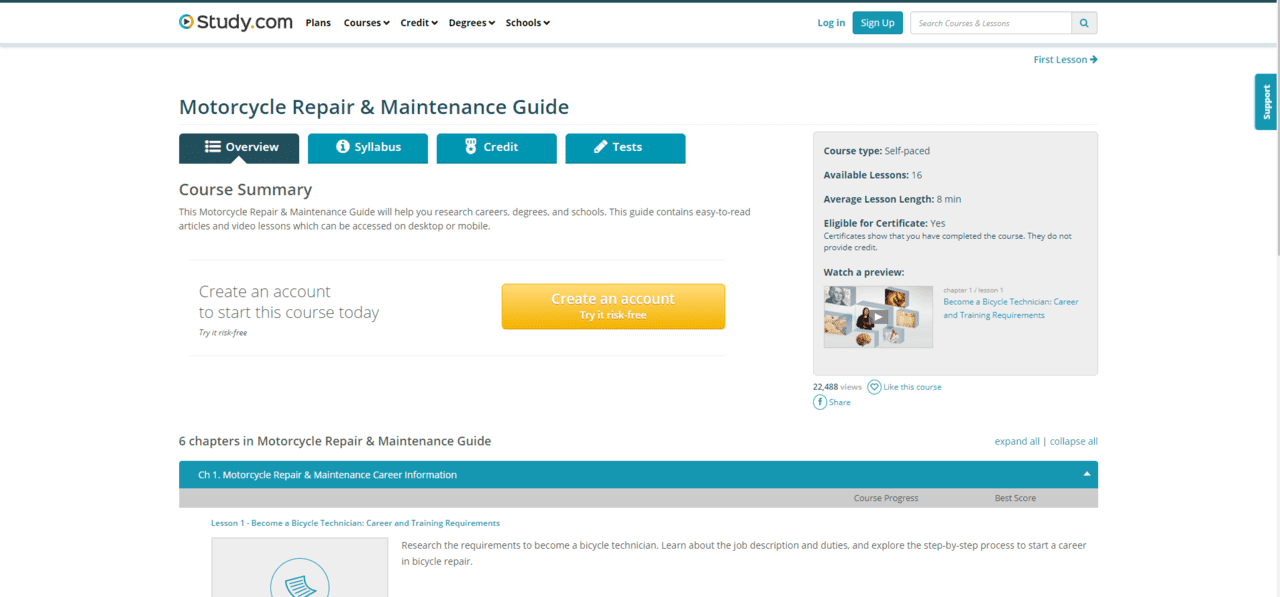Click the First Lesson link

(1066, 60)
